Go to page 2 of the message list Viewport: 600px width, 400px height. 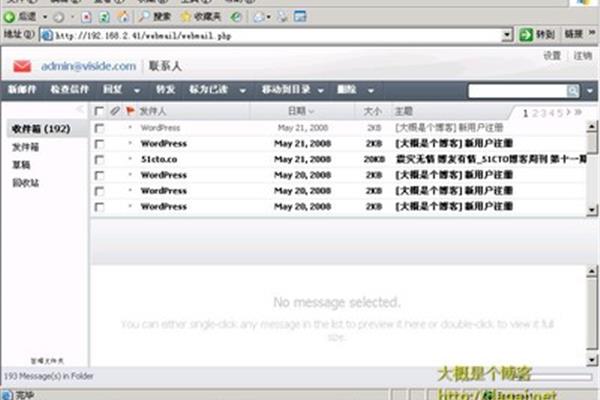pos(535,113)
